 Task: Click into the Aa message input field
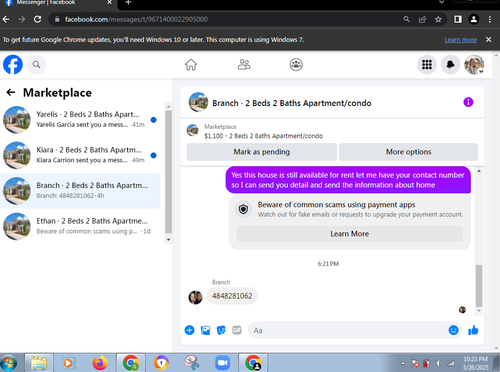click(x=348, y=330)
